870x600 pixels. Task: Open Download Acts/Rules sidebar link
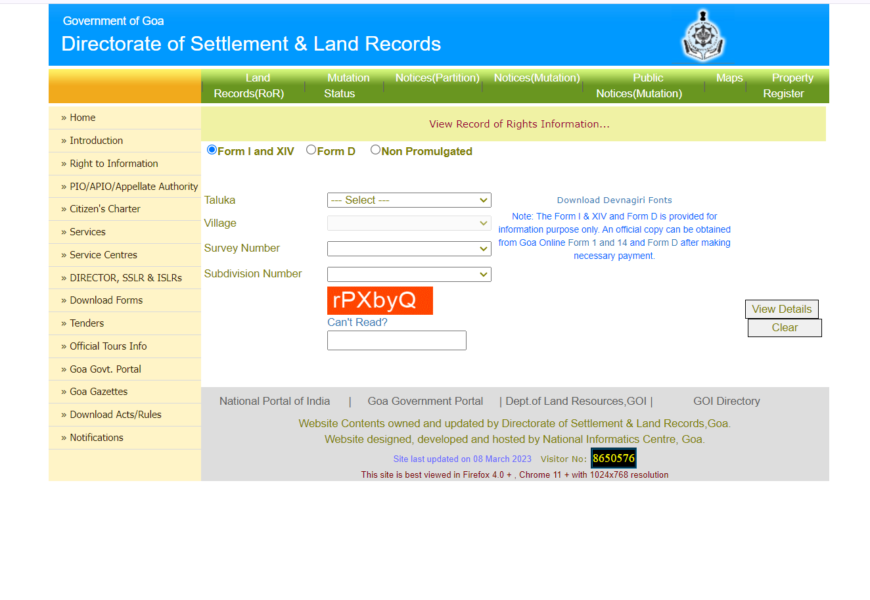point(115,415)
